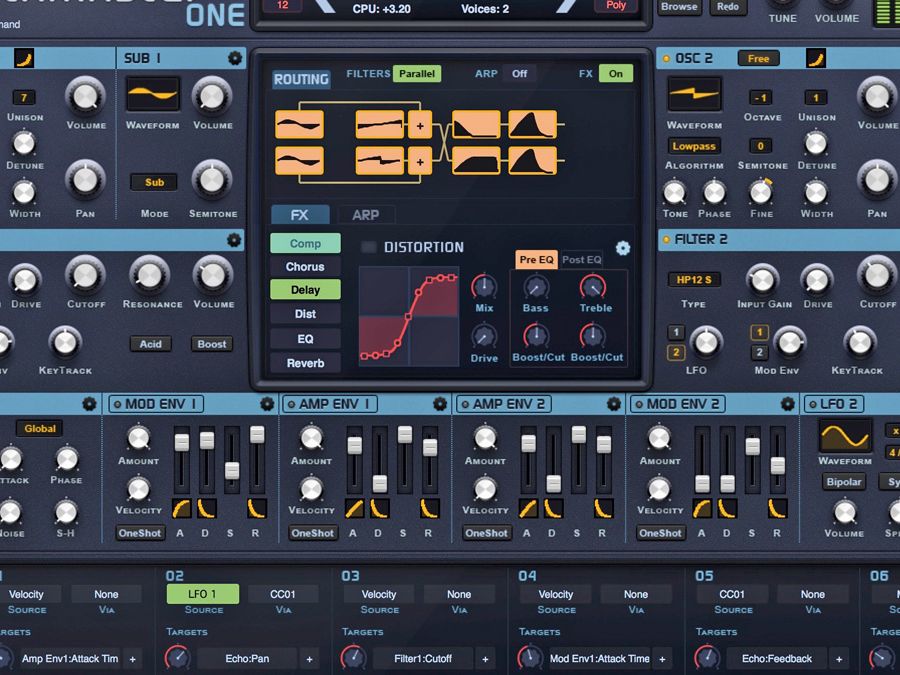Select the Delay effect button
Image resolution: width=900 pixels, height=675 pixels.
(x=305, y=290)
